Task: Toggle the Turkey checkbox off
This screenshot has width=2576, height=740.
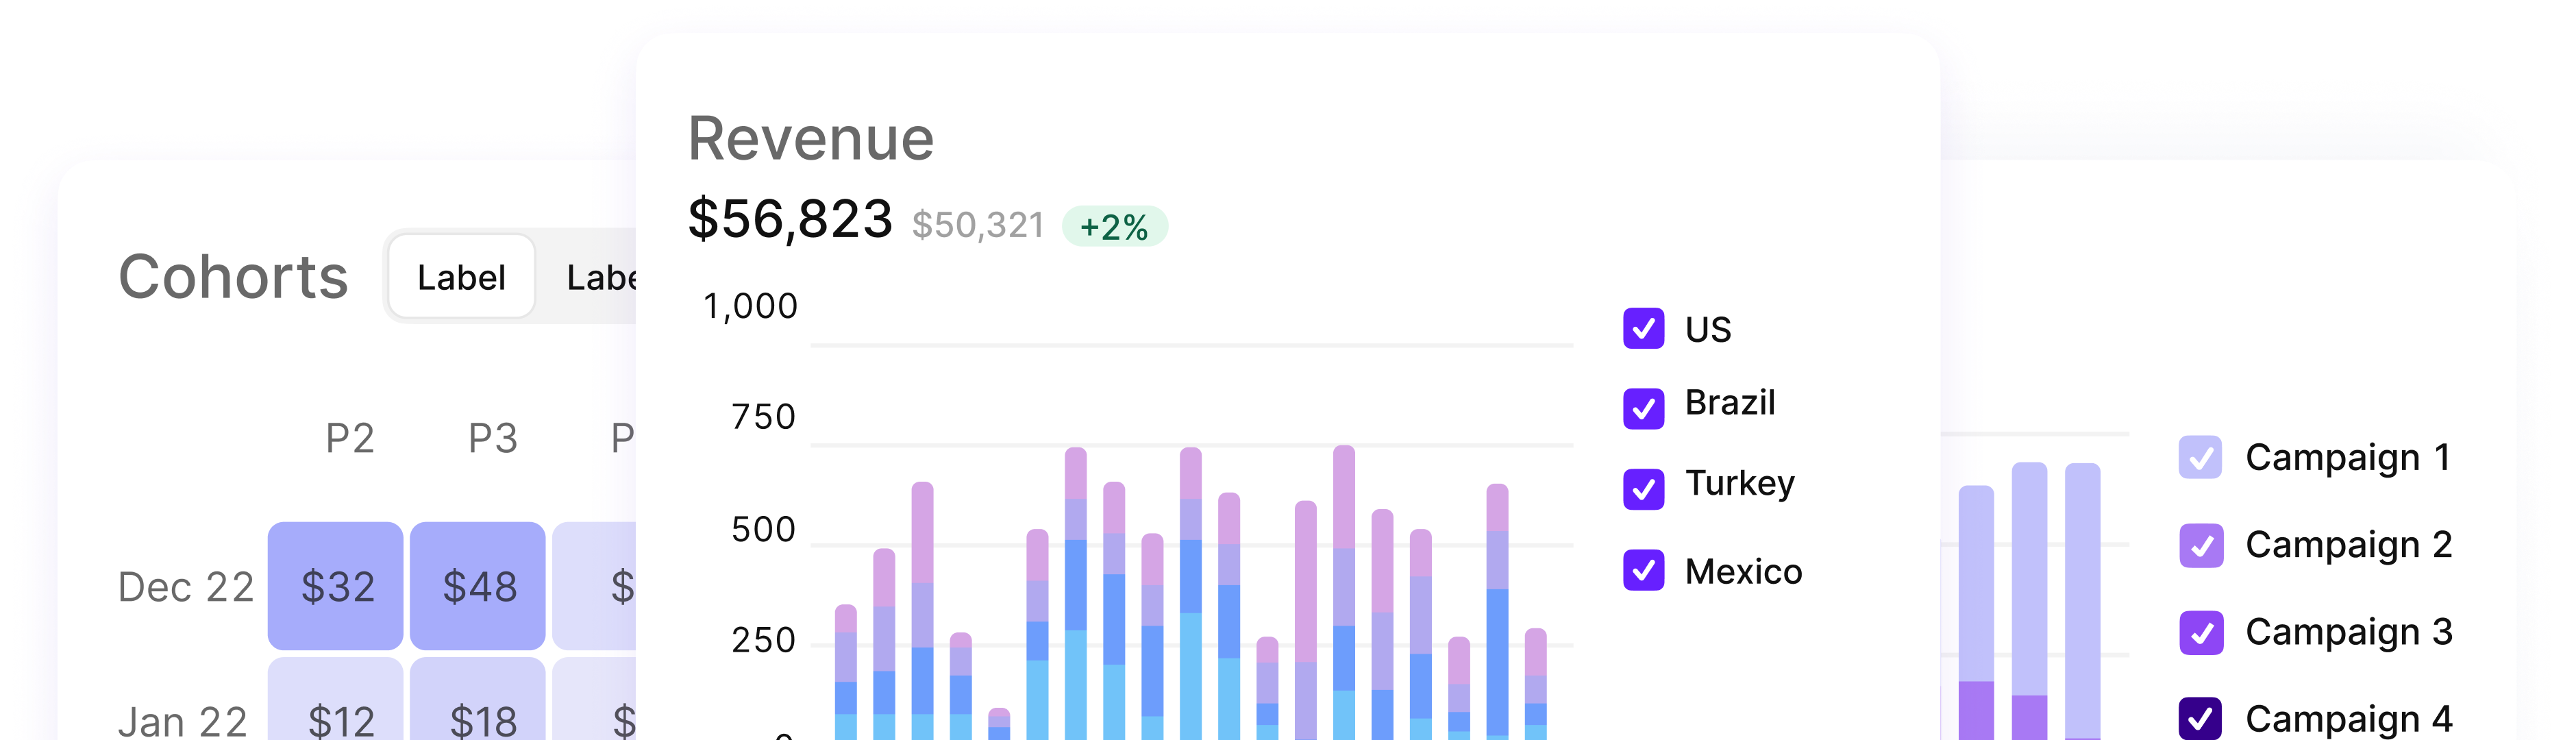Action: pos(1643,483)
